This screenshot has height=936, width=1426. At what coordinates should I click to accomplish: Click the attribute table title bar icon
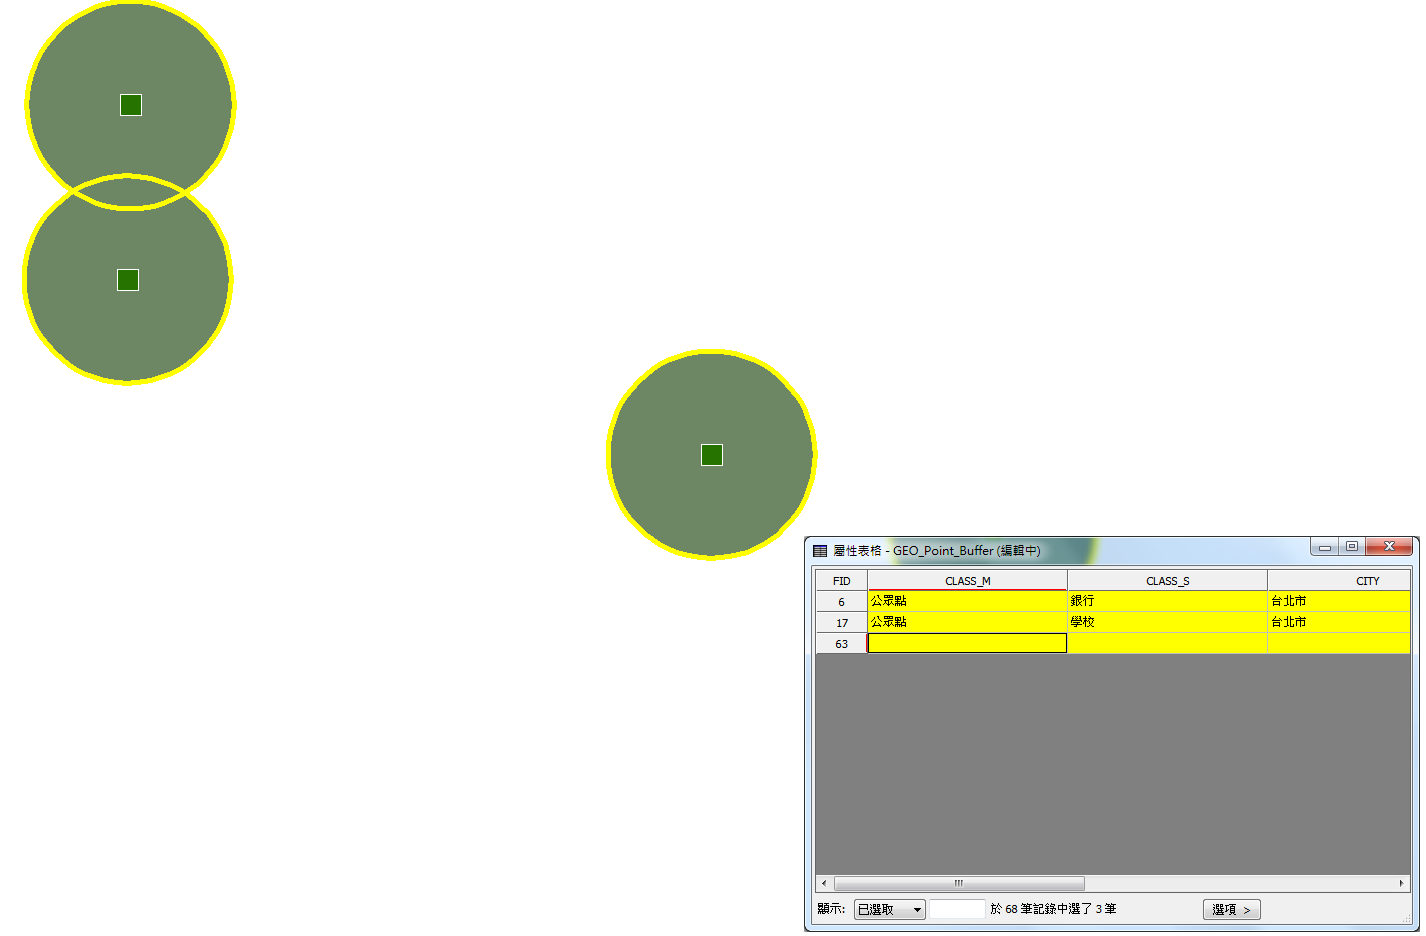820,551
